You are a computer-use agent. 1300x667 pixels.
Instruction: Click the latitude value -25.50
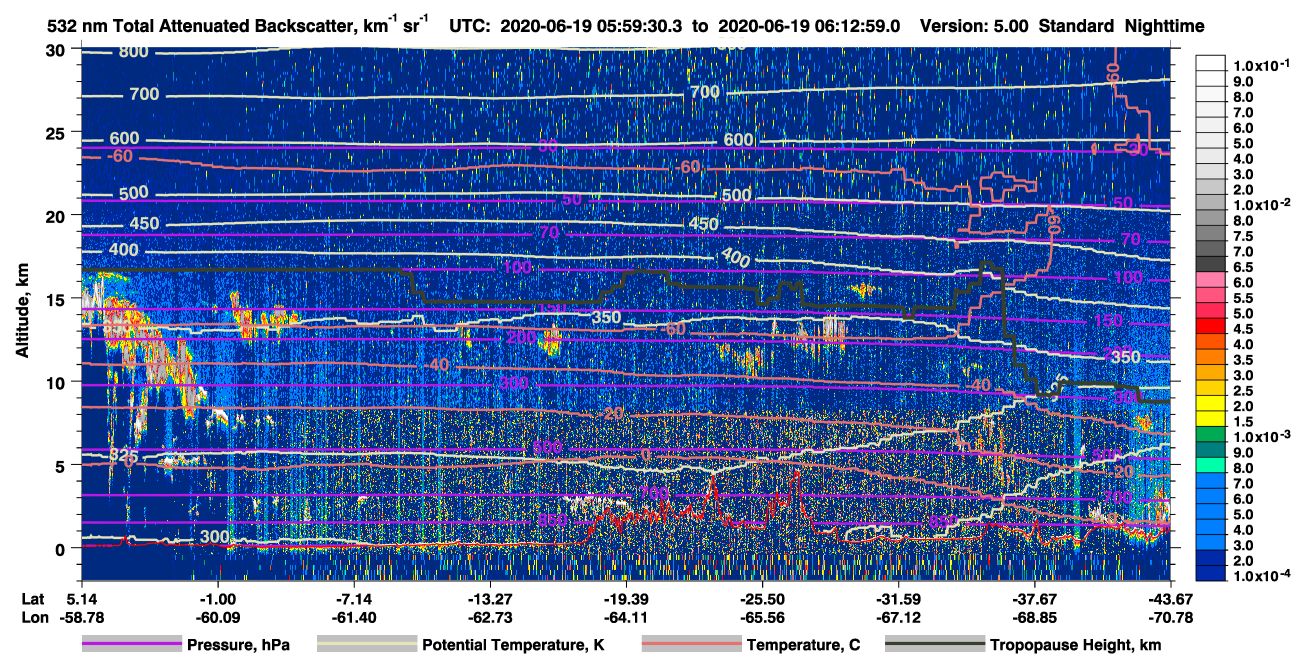pyautogui.click(x=762, y=599)
